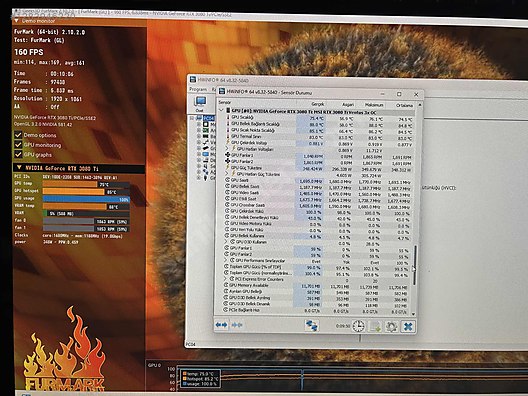The height and width of the screenshot is (396, 528).
Task: Expand GPU Performans Sınırlayıcılar row
Action: click(226, 260)
